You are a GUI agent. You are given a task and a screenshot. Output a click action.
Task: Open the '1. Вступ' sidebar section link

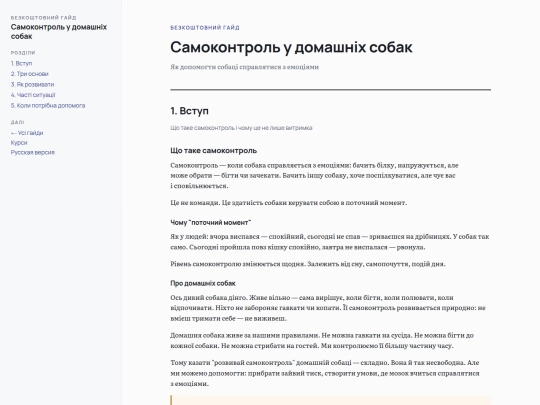point(21,63)
